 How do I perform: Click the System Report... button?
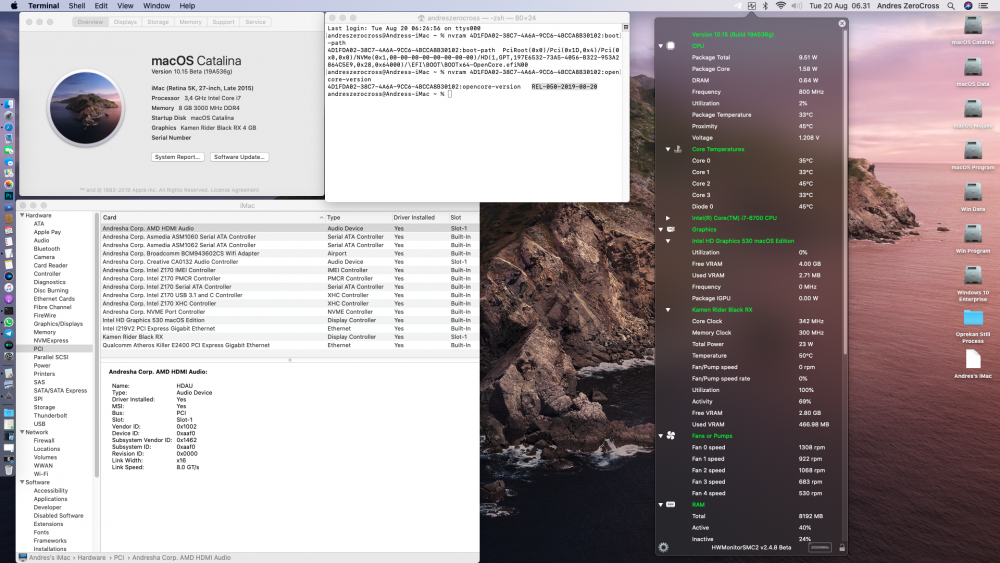(178, 157)
